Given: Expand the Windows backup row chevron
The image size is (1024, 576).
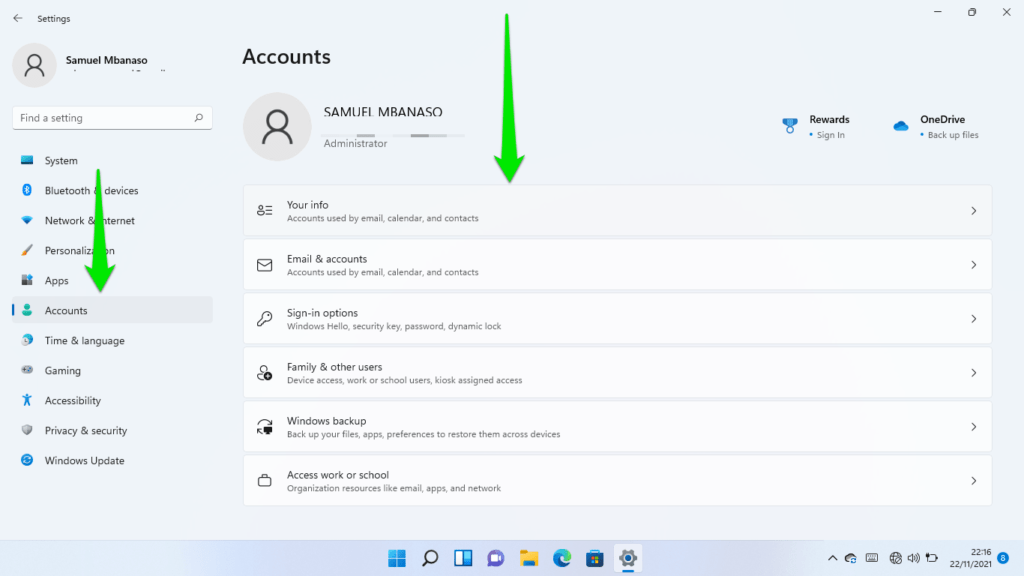Looking at the screenshot, I should [973, 426].
